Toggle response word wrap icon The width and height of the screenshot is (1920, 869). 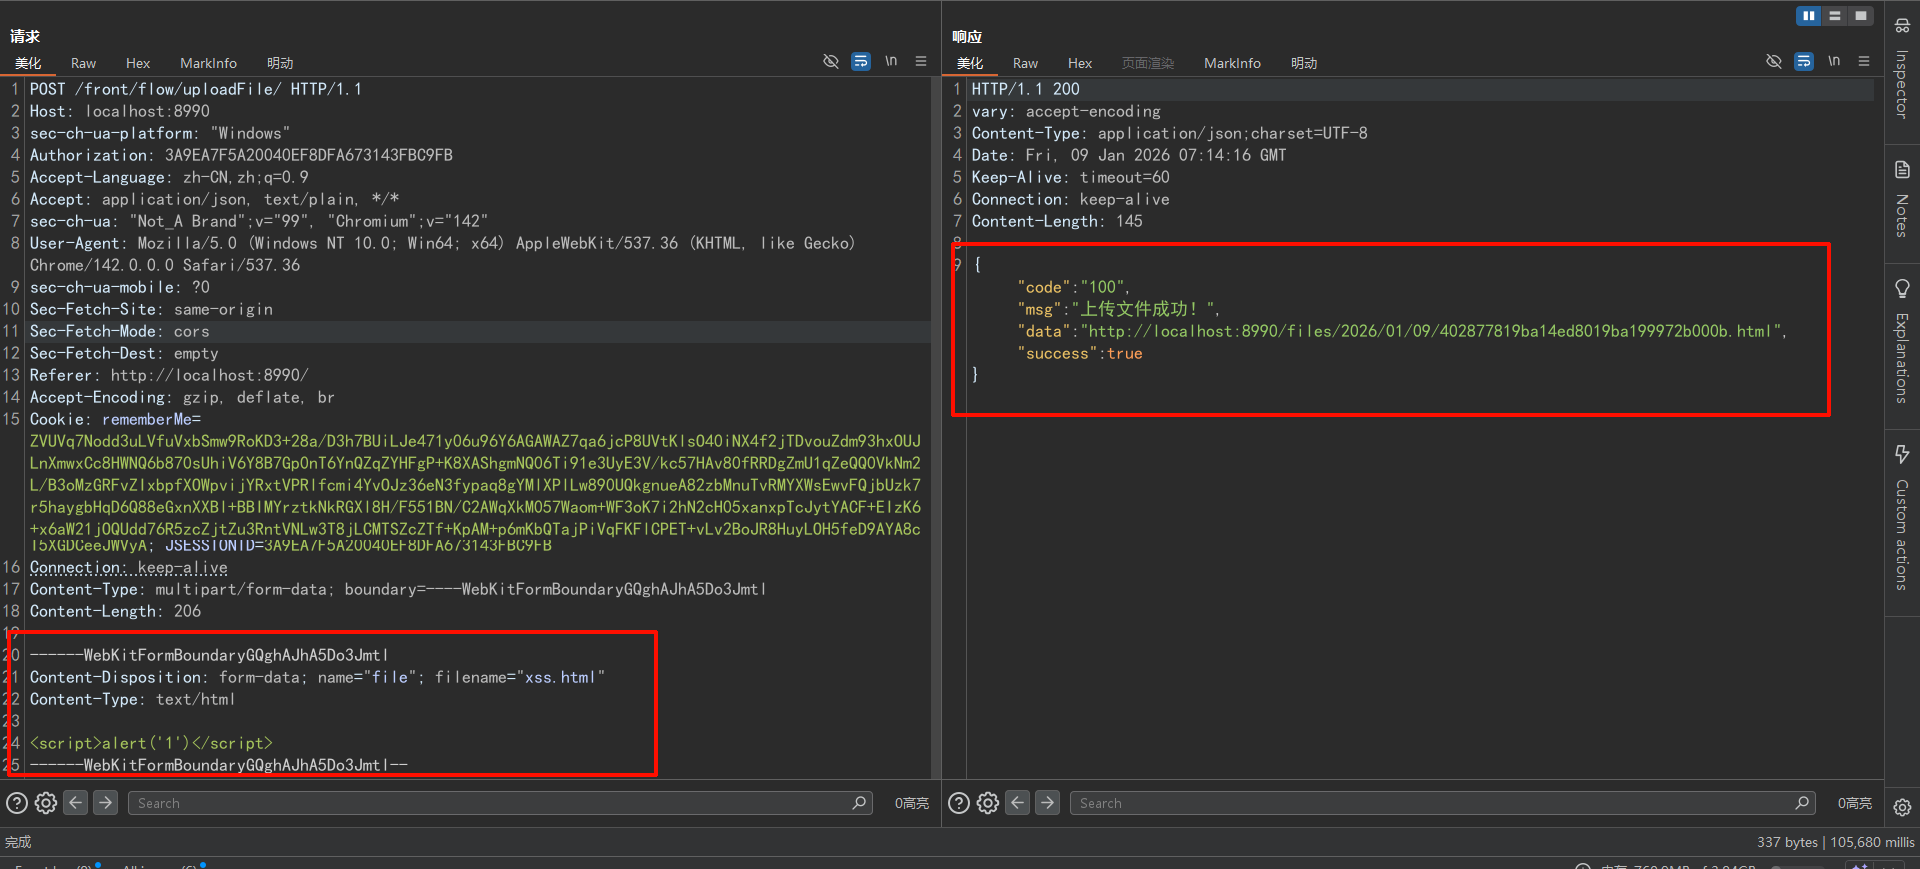tap(1804, 61)
